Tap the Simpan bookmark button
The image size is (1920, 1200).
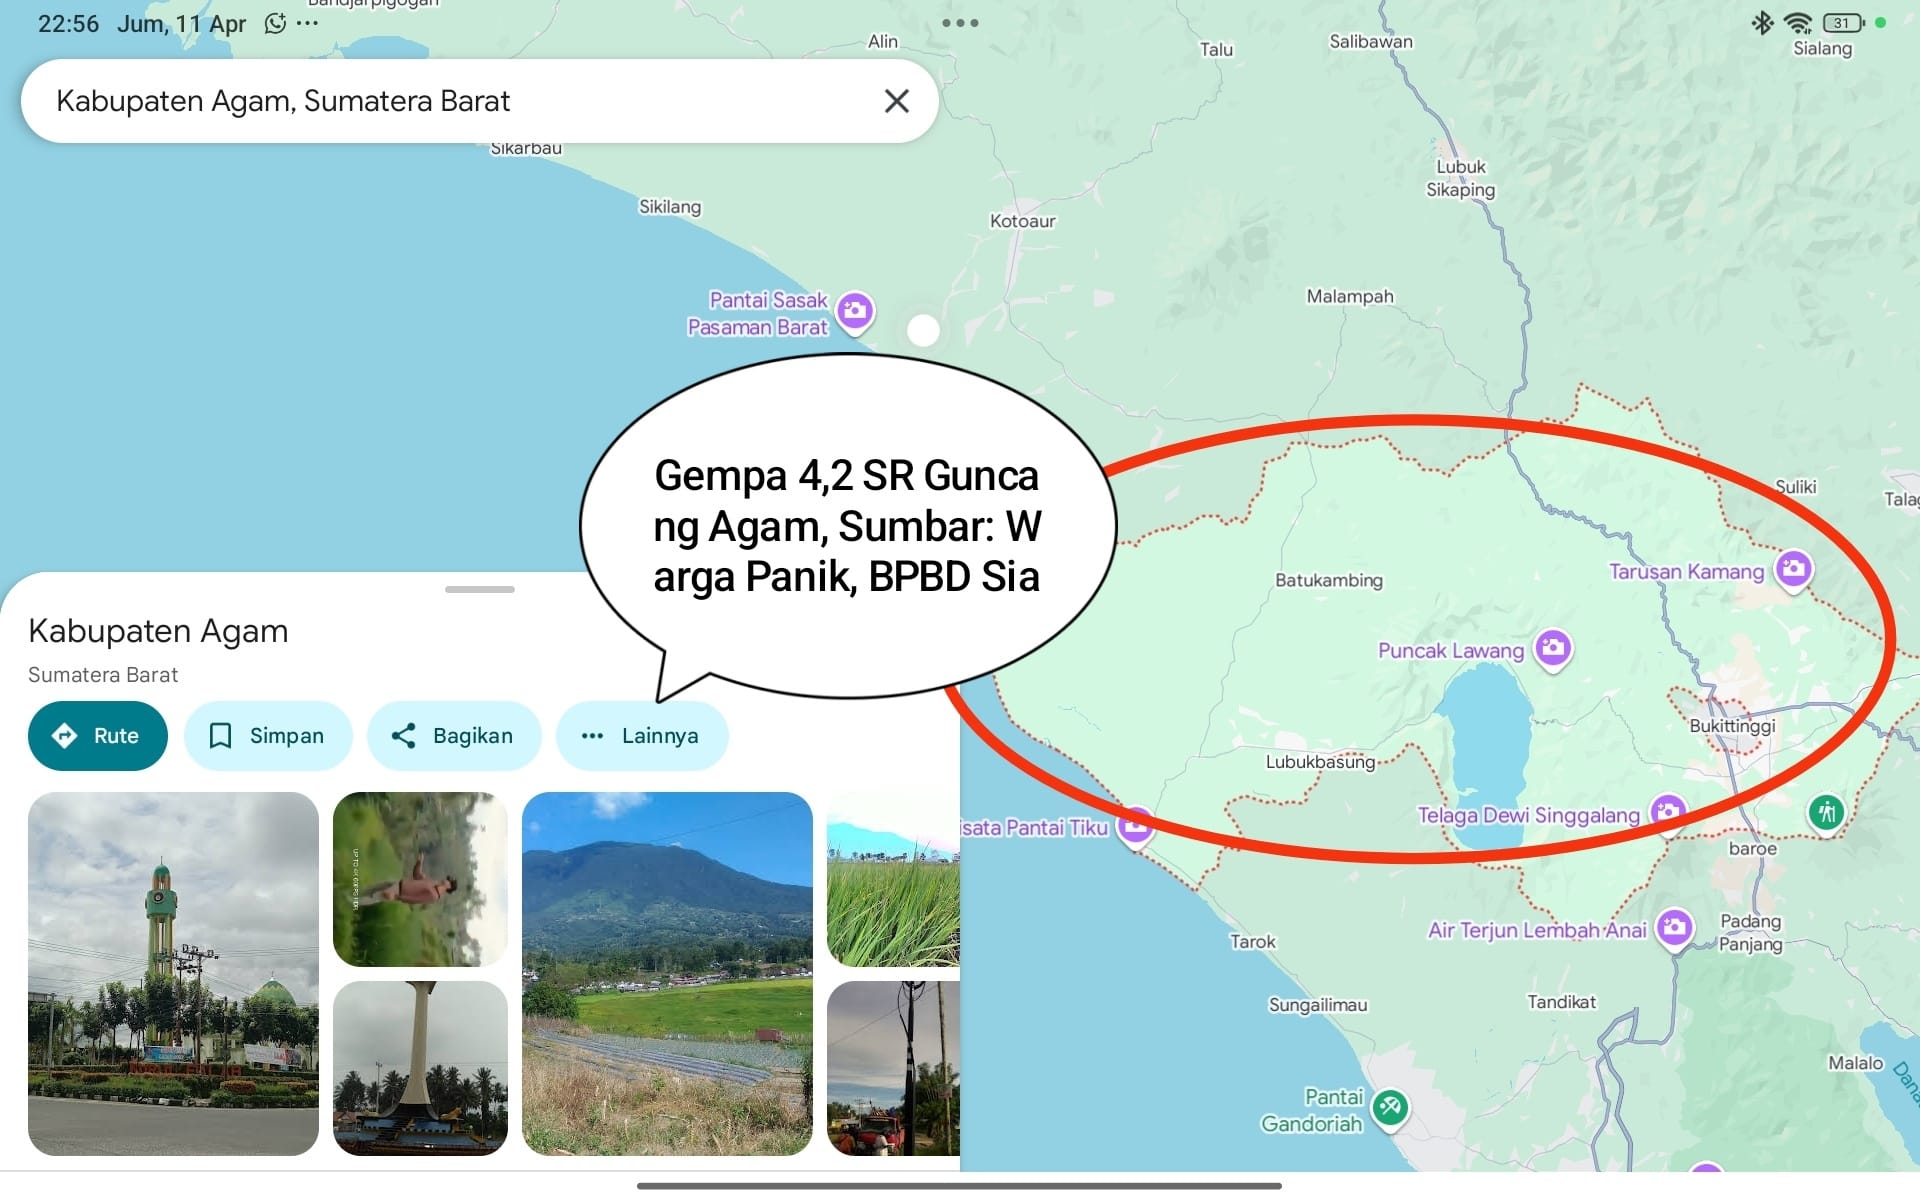pyautogui.click(x=268, y=736)
